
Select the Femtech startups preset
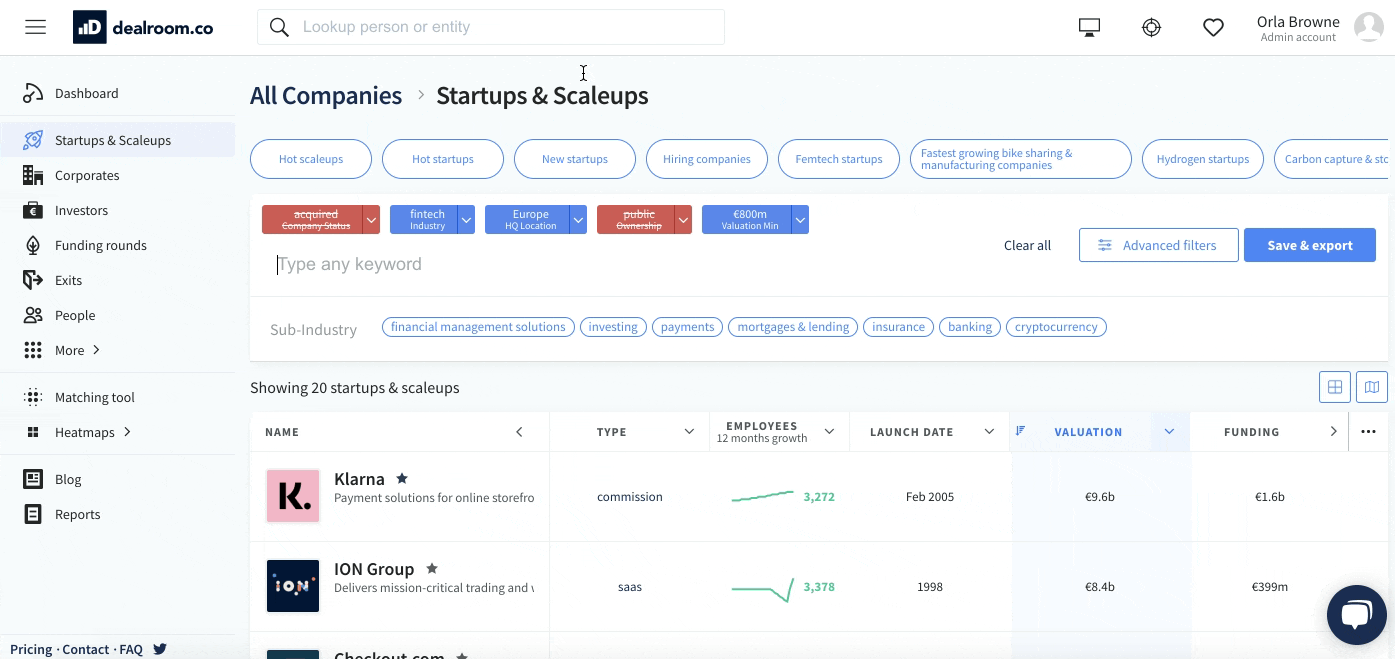click(839, 159)
